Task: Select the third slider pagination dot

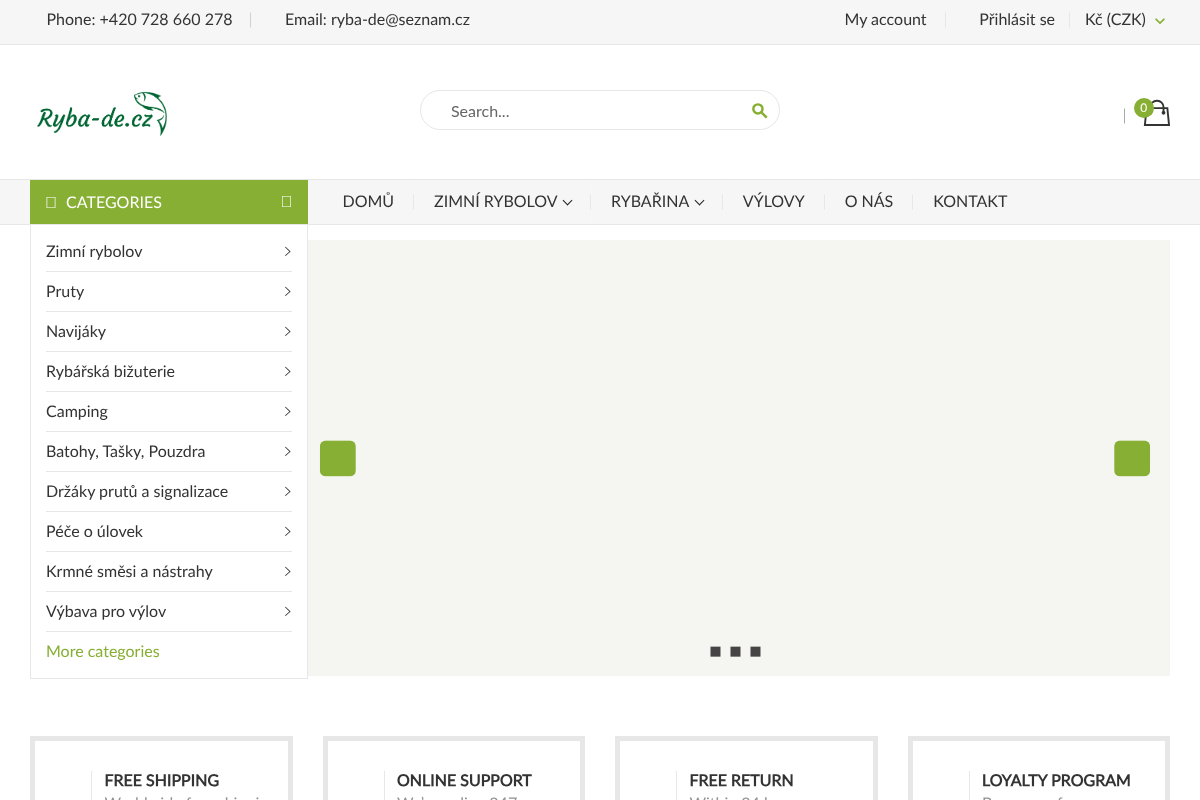Action: click(x=755, y=652)
